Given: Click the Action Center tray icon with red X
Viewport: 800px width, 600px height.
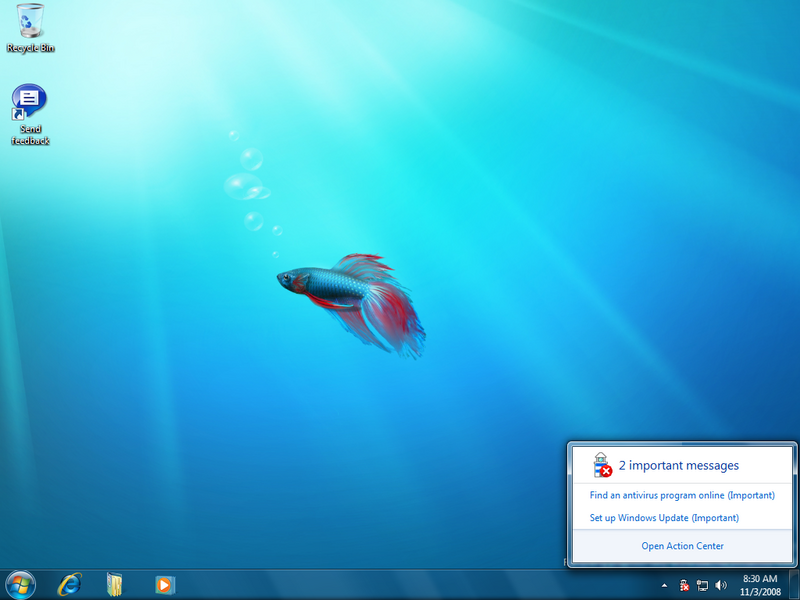Looking at the screenshot, I should [684, 585].
